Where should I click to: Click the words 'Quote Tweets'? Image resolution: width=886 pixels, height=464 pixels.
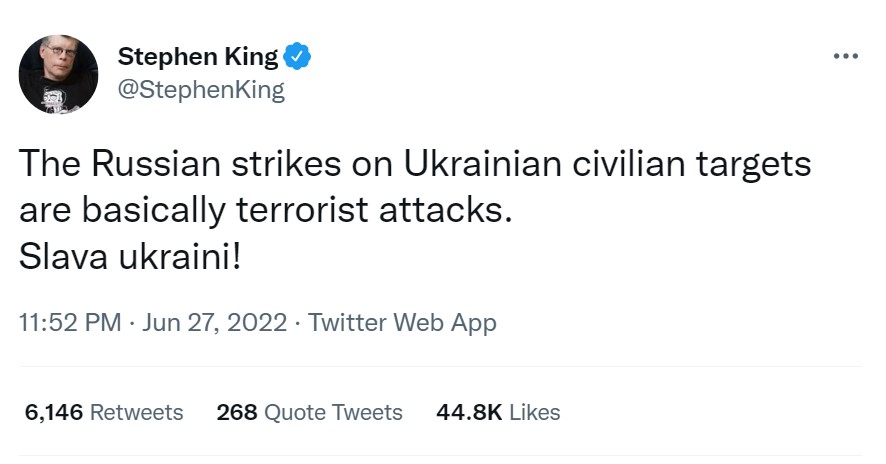[x=334, y=412]
